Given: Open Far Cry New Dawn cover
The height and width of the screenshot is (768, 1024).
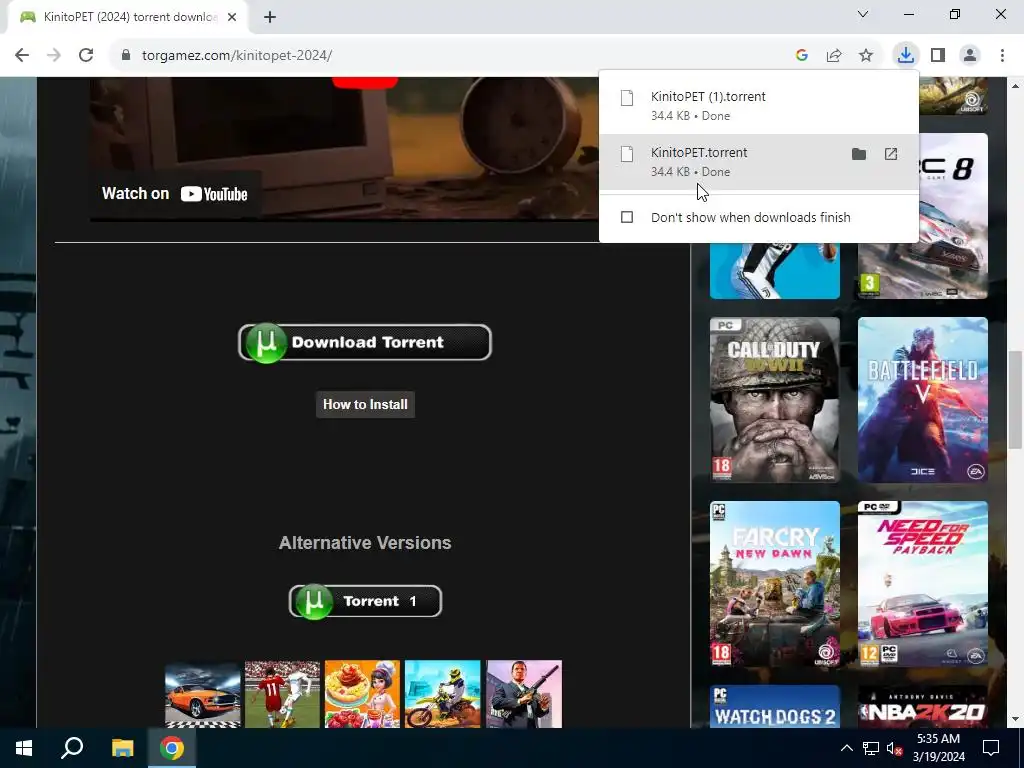Looking at the screenshot, I should [x=775, y=584].
